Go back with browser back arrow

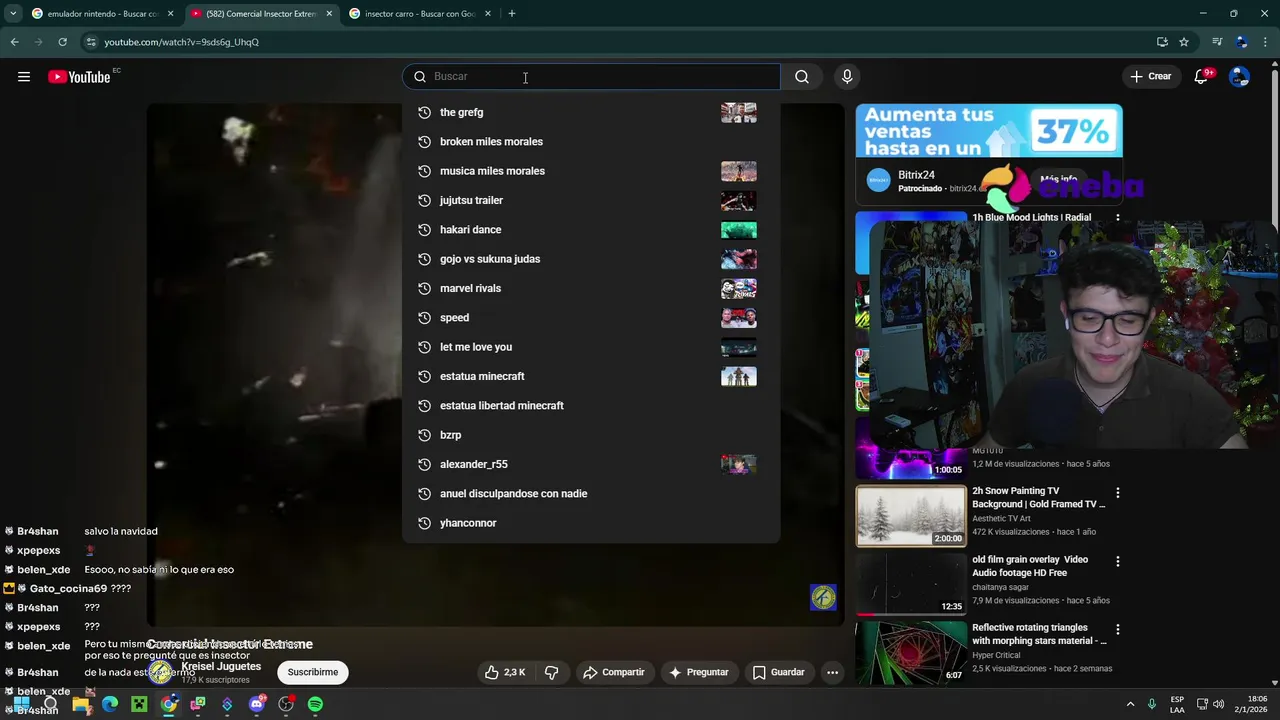[x=14, y=42]
